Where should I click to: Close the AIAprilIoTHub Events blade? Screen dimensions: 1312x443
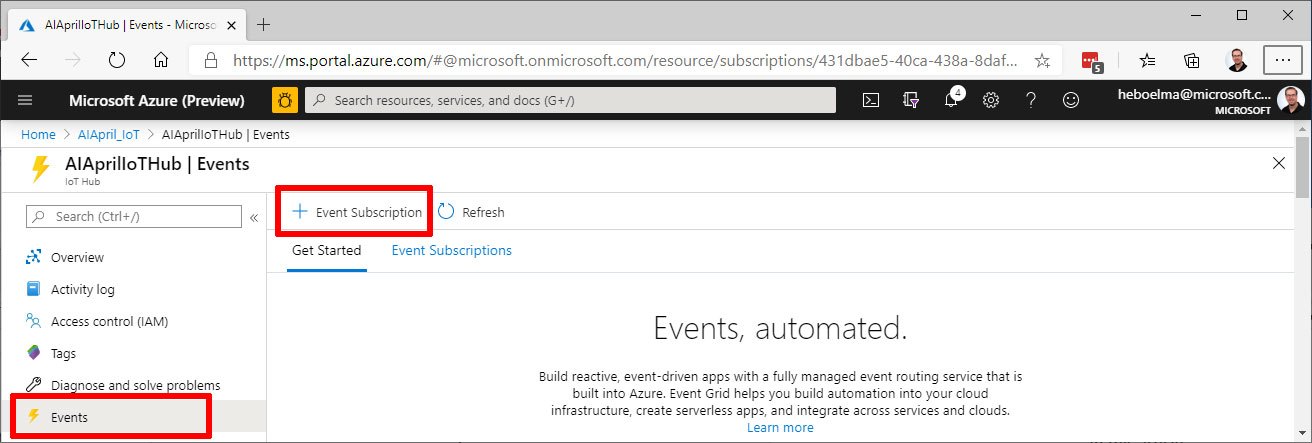(1278, 162)
